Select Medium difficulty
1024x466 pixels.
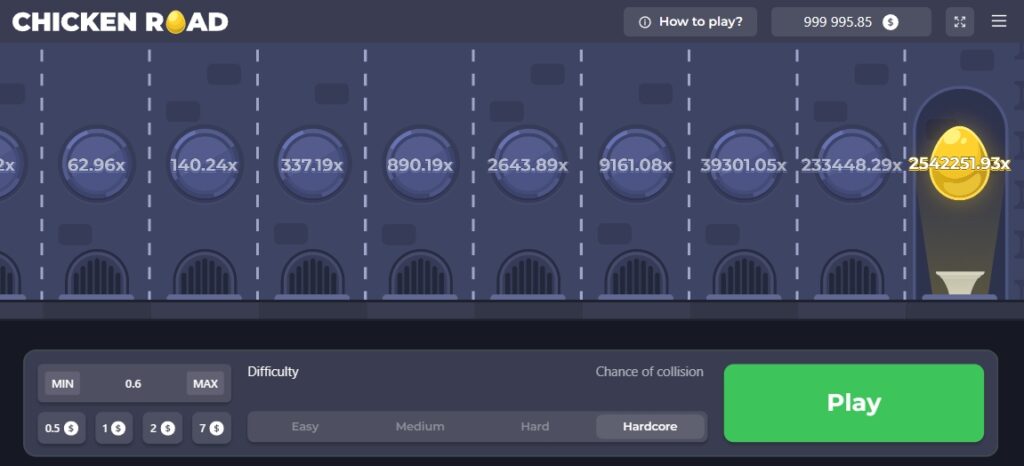(420, 427)
